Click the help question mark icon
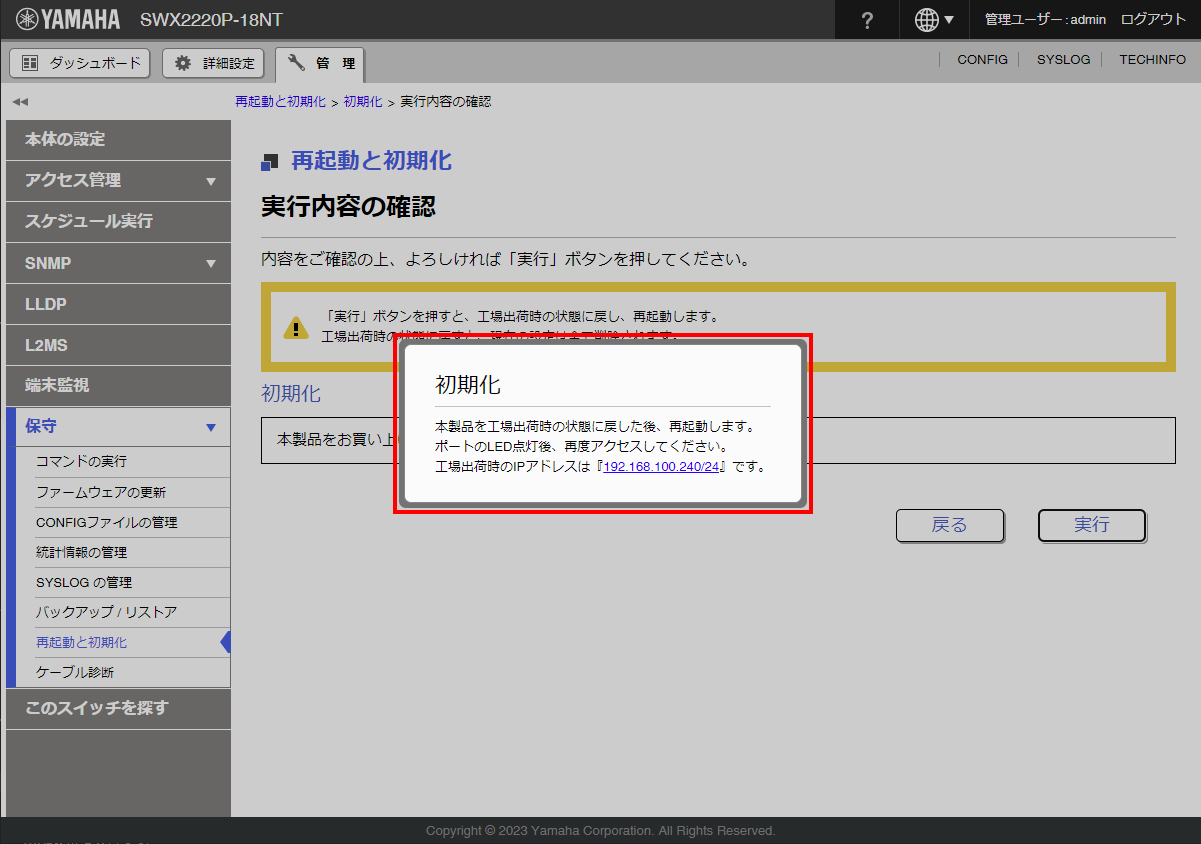Image resolution: width=1201 pixels, height=844 pixels. (867, 20)
